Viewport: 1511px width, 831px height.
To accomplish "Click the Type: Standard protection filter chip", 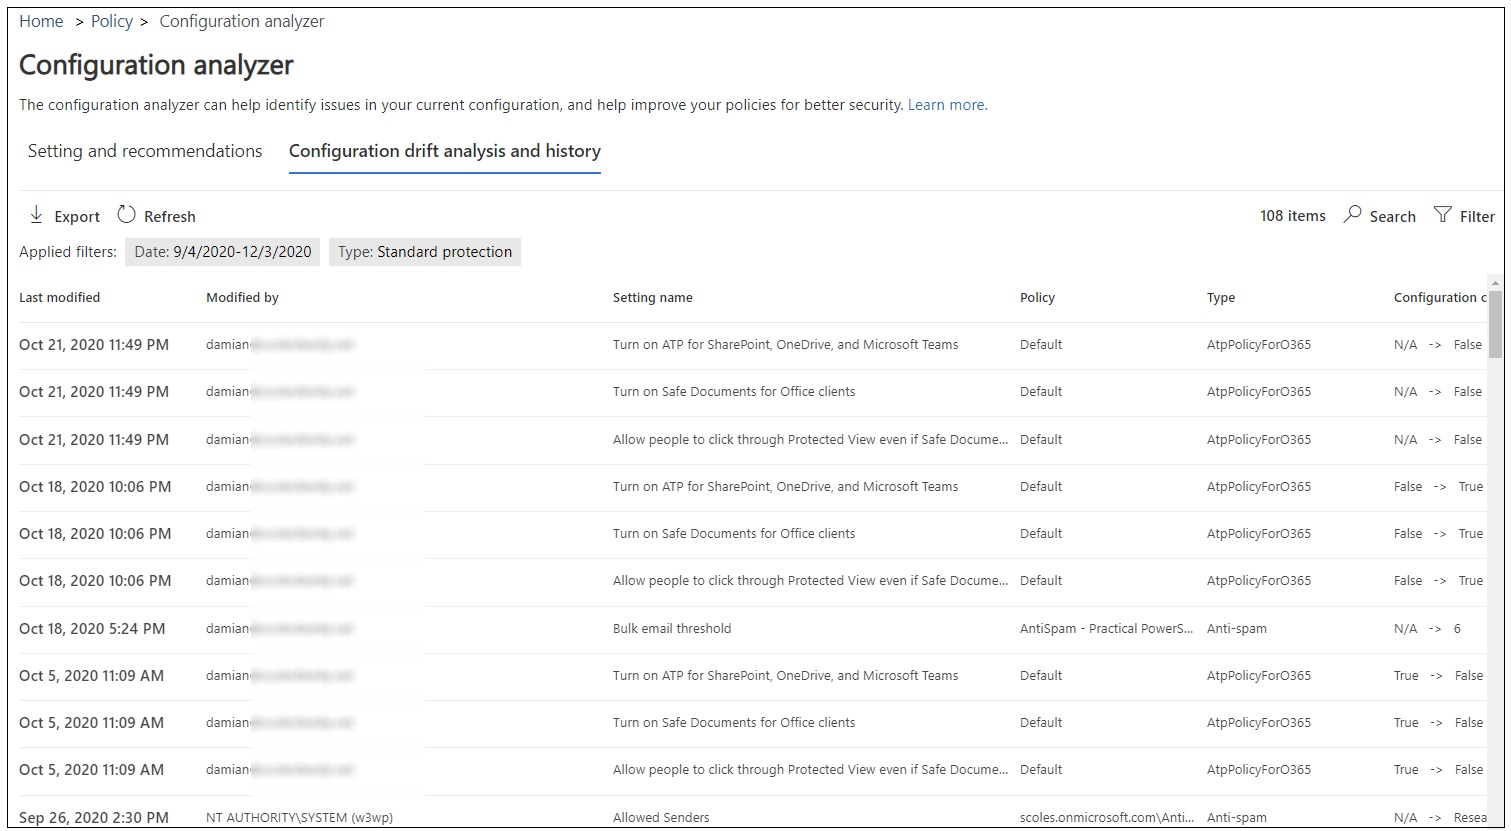I will click(424, 252).
